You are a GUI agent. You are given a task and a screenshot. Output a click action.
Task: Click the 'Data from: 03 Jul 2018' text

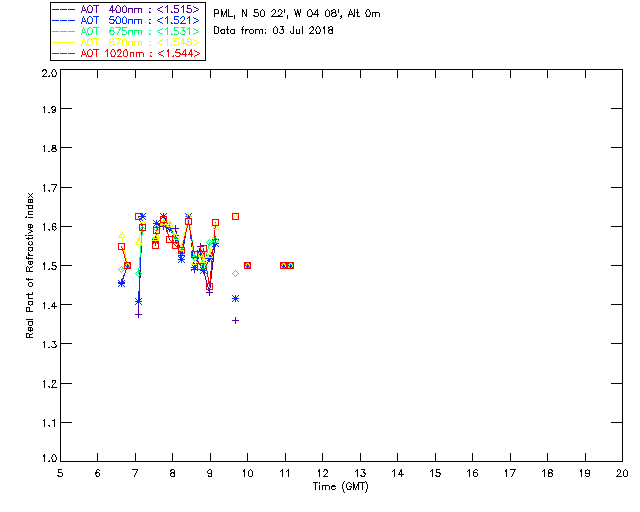click(x=273, y=31)
